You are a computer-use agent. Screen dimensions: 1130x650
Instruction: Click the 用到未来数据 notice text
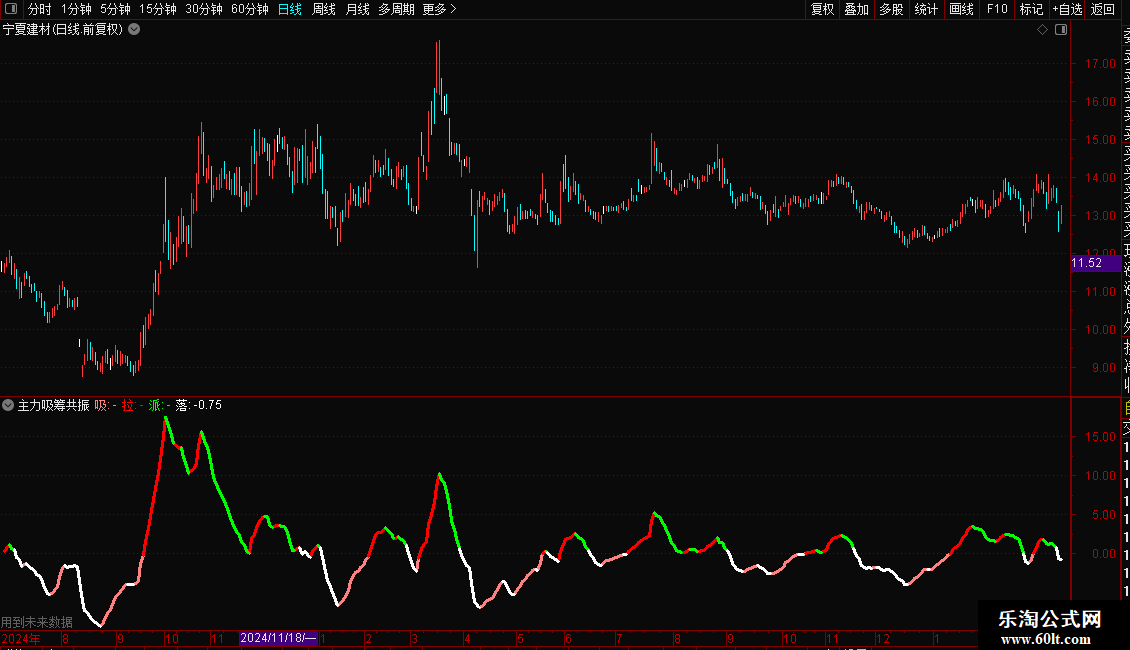(37, 622)
